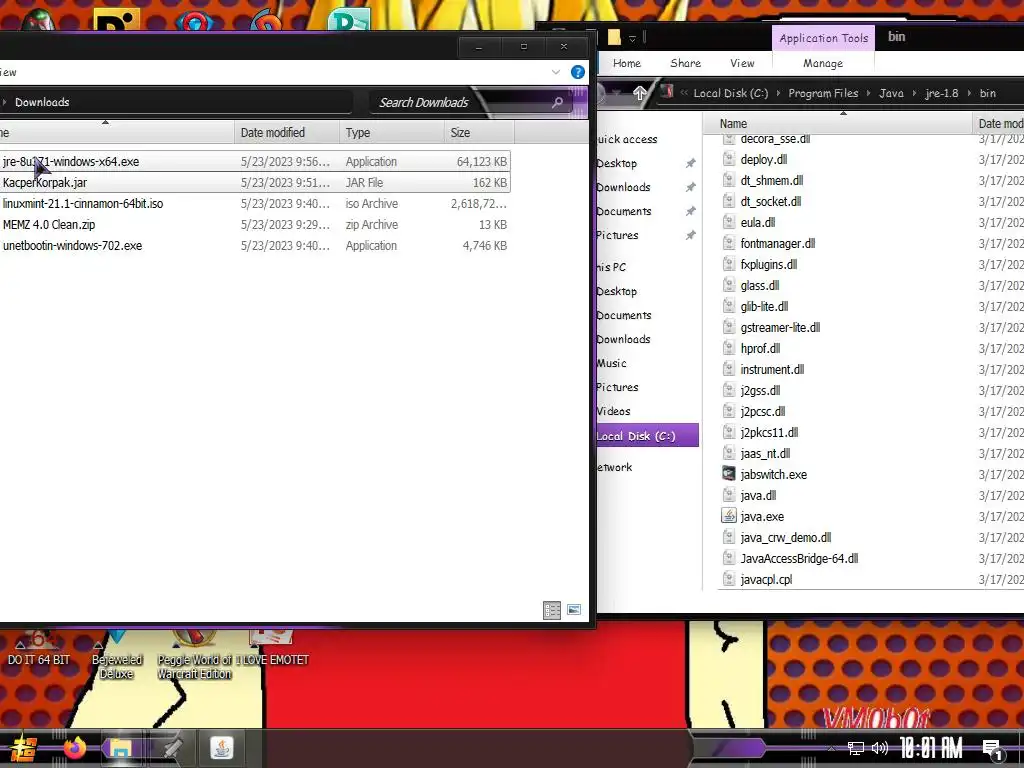
Task: Select fontmanager.dll in bin folder
Action: click(x=778, y=244)
